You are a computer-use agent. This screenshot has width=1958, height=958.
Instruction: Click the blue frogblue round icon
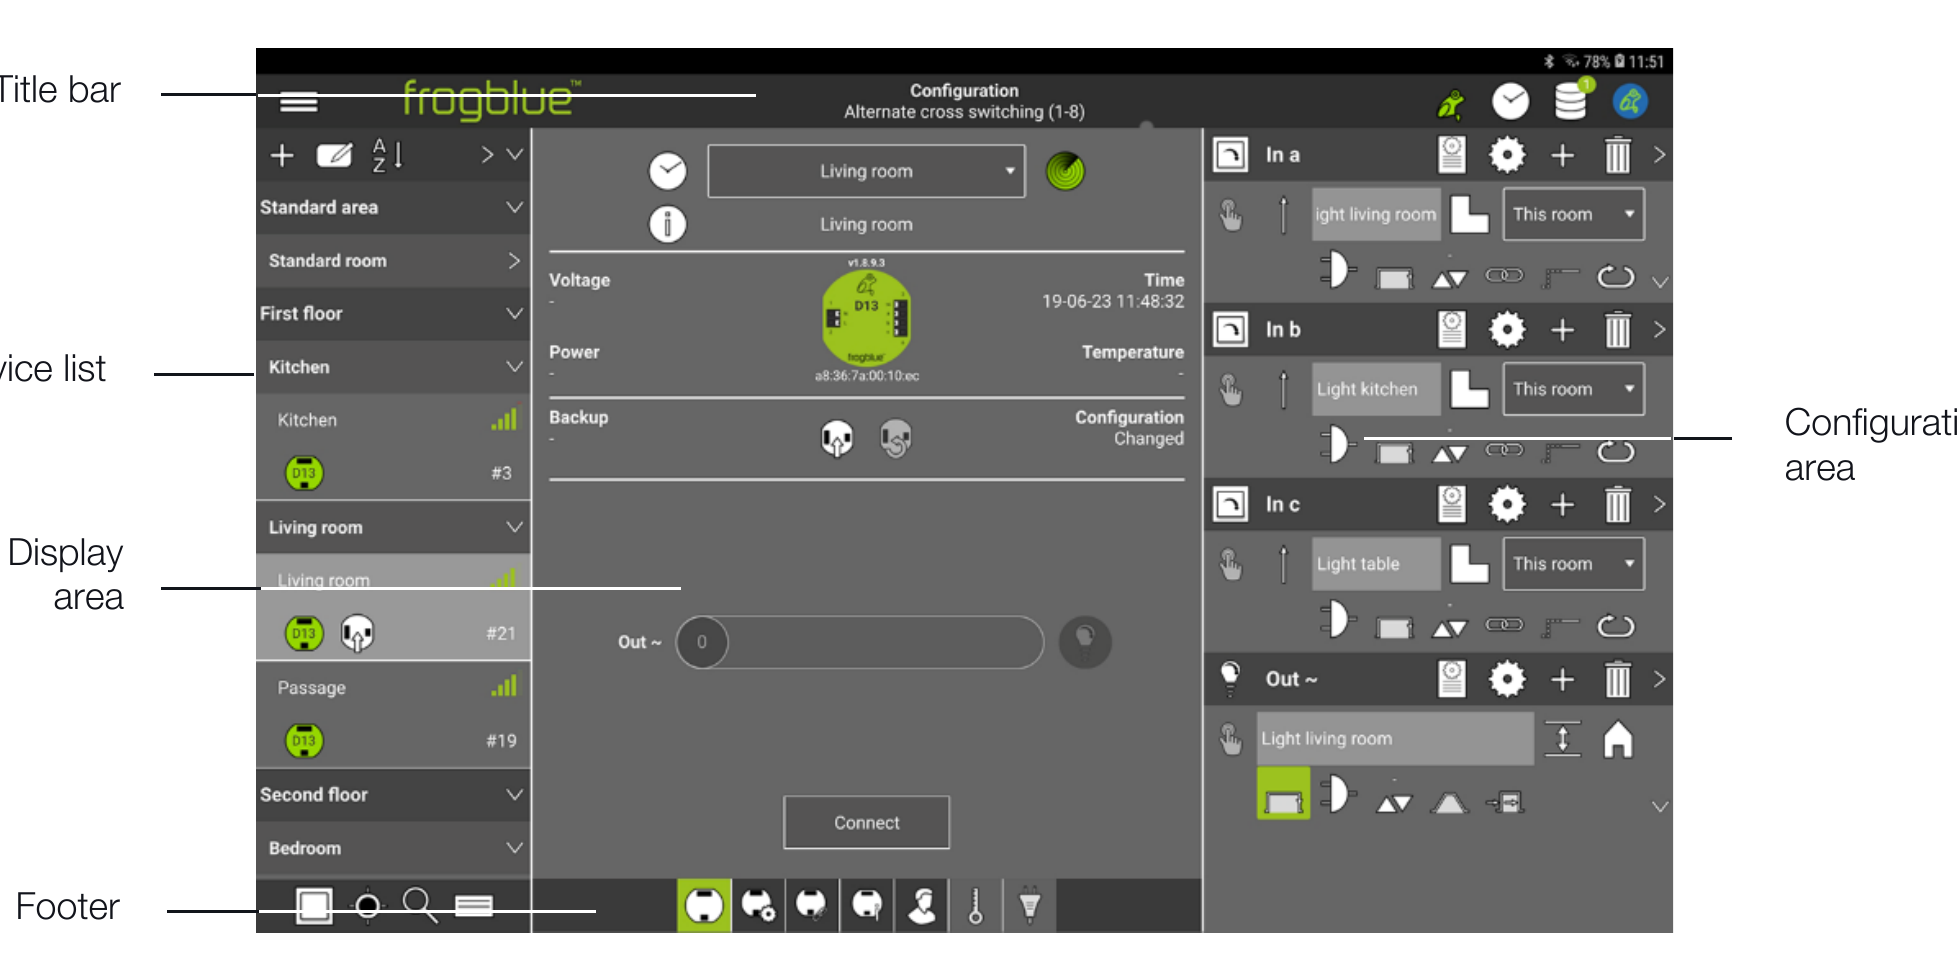point(1630,102)
